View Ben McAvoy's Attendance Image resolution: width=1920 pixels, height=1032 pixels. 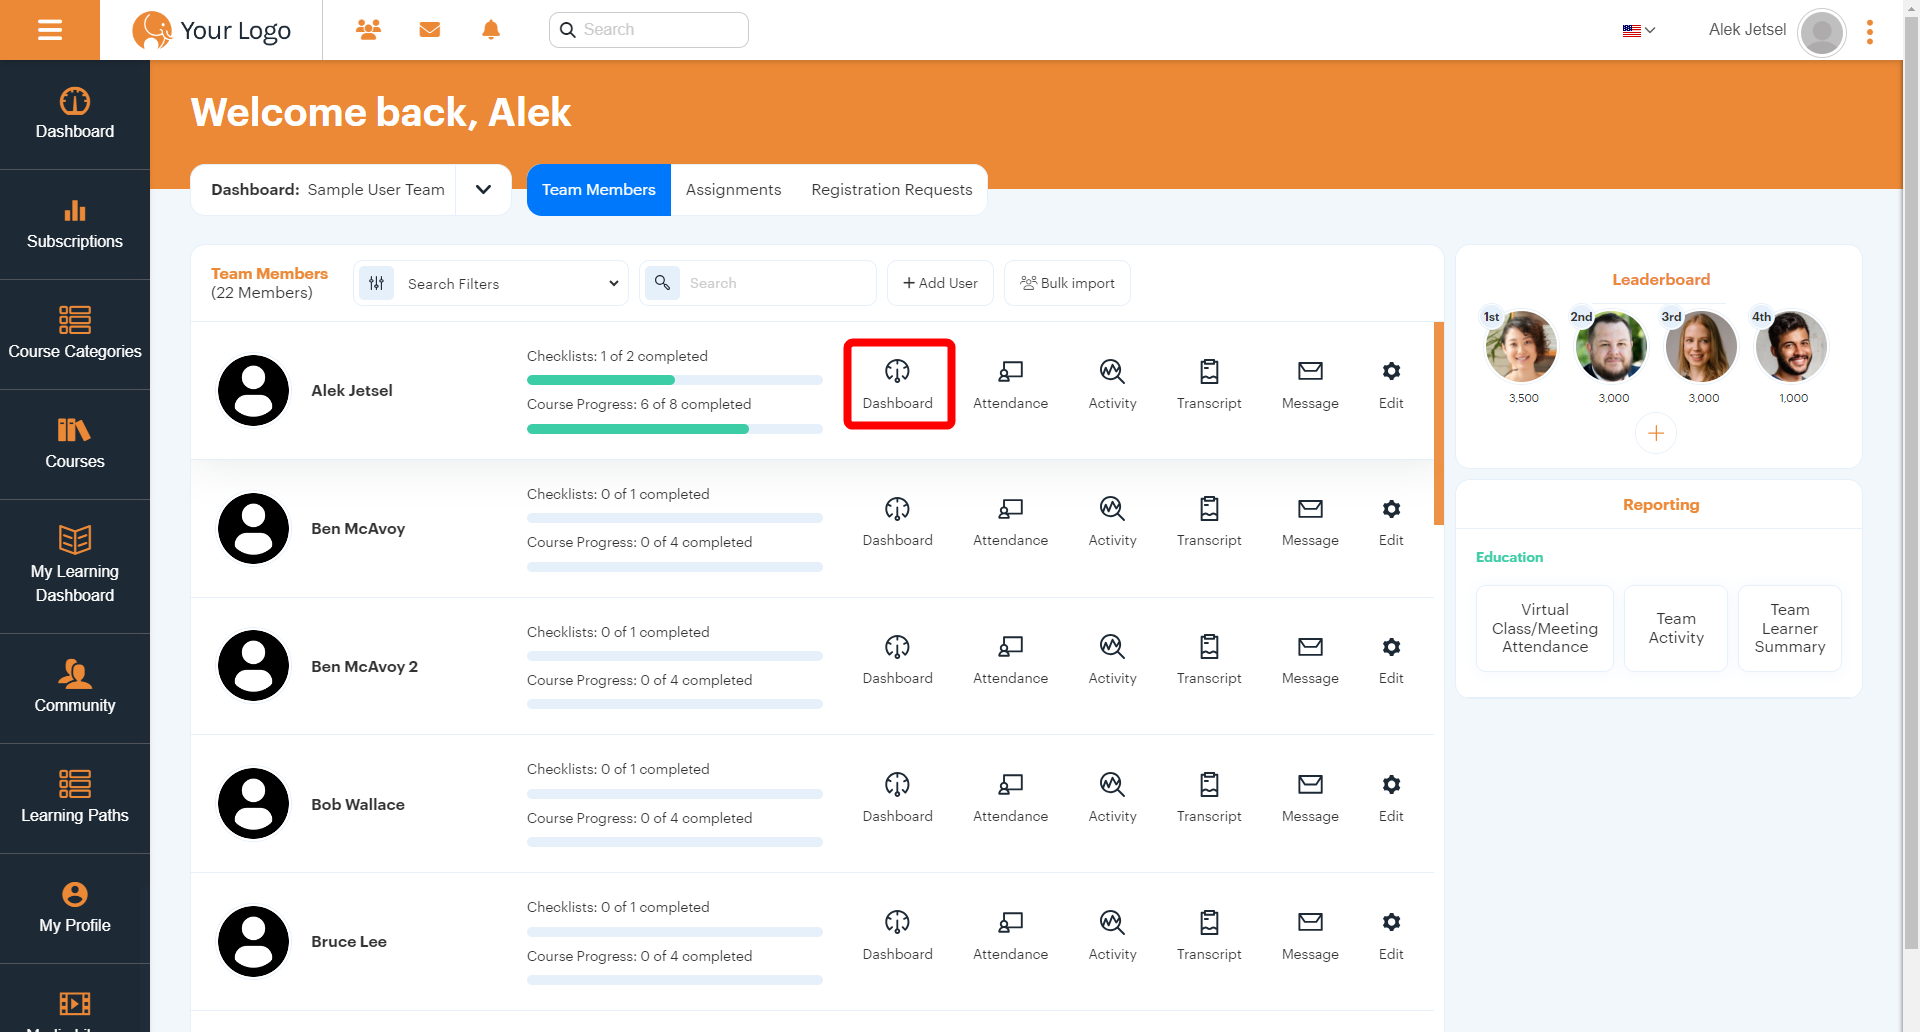pos(1011,522)
